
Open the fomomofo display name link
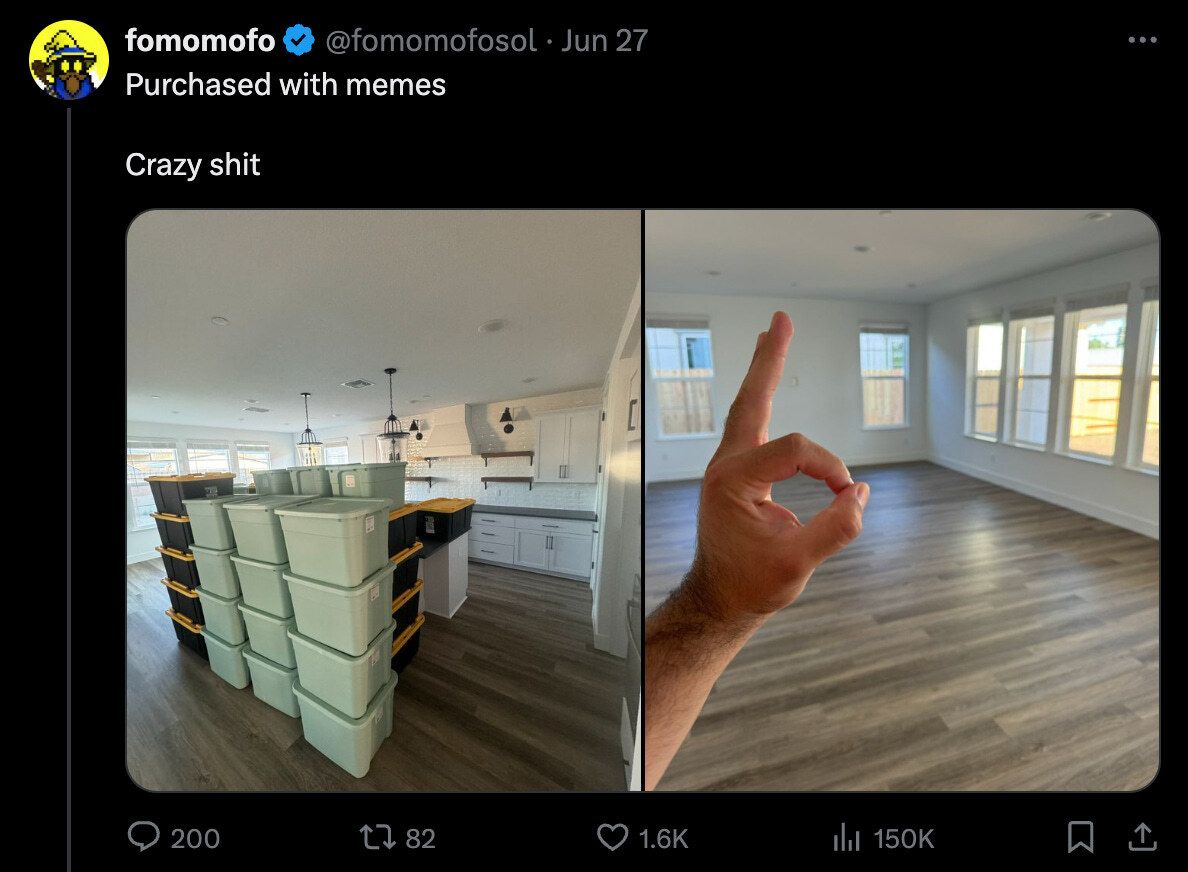pos(200,40)
